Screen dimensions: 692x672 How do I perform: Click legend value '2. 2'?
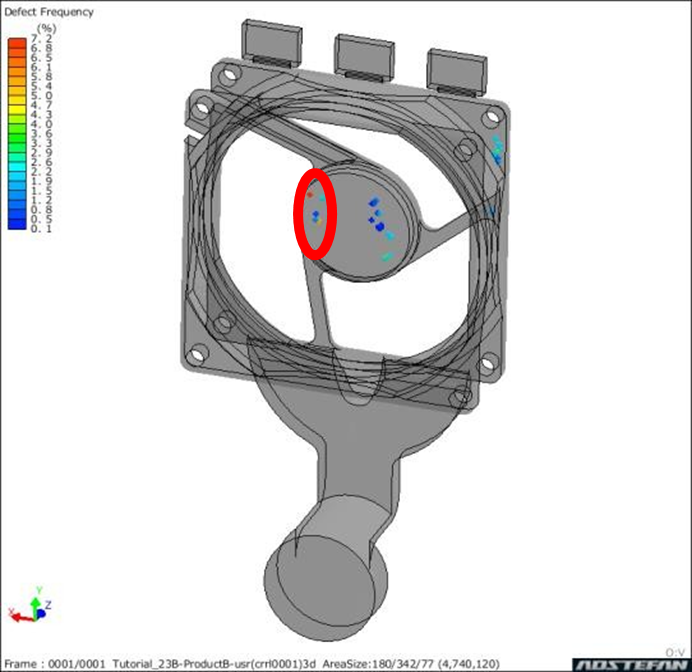tap(41, 172)
